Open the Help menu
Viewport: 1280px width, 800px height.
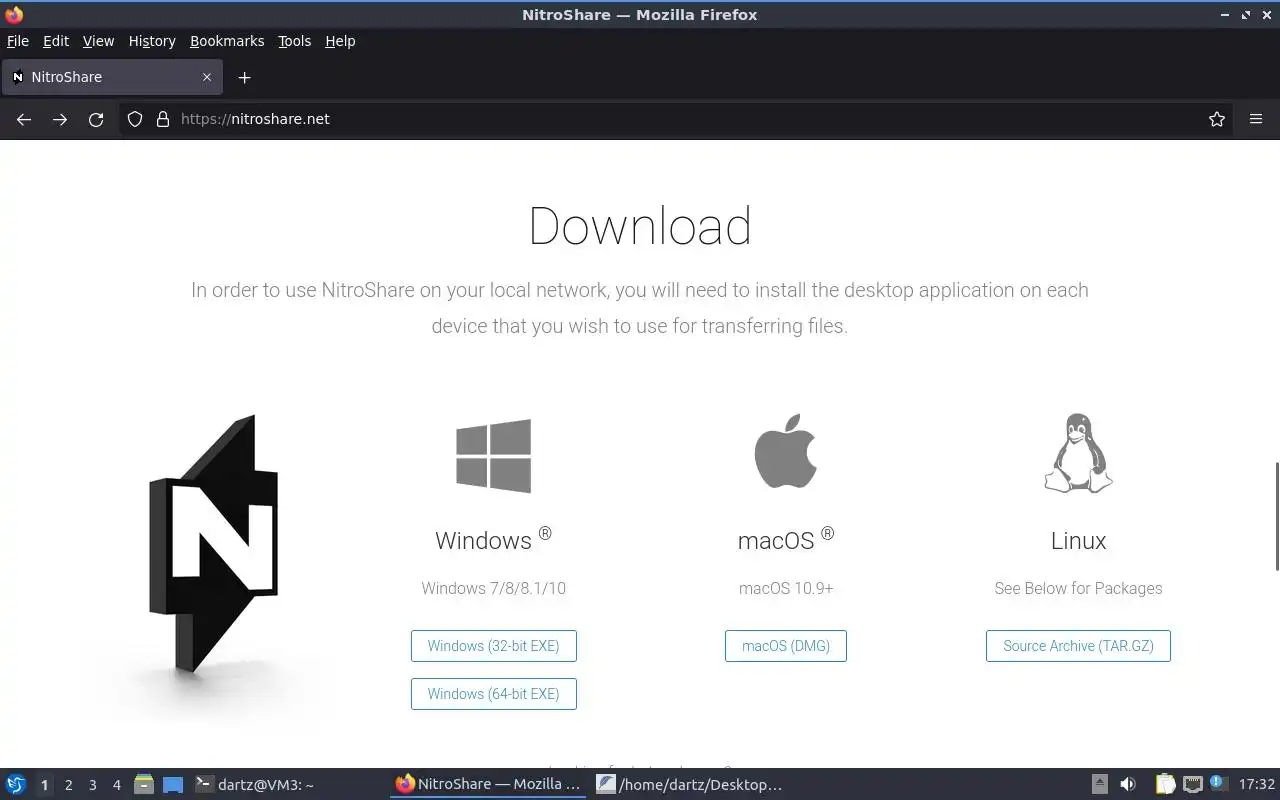[340, 41]
